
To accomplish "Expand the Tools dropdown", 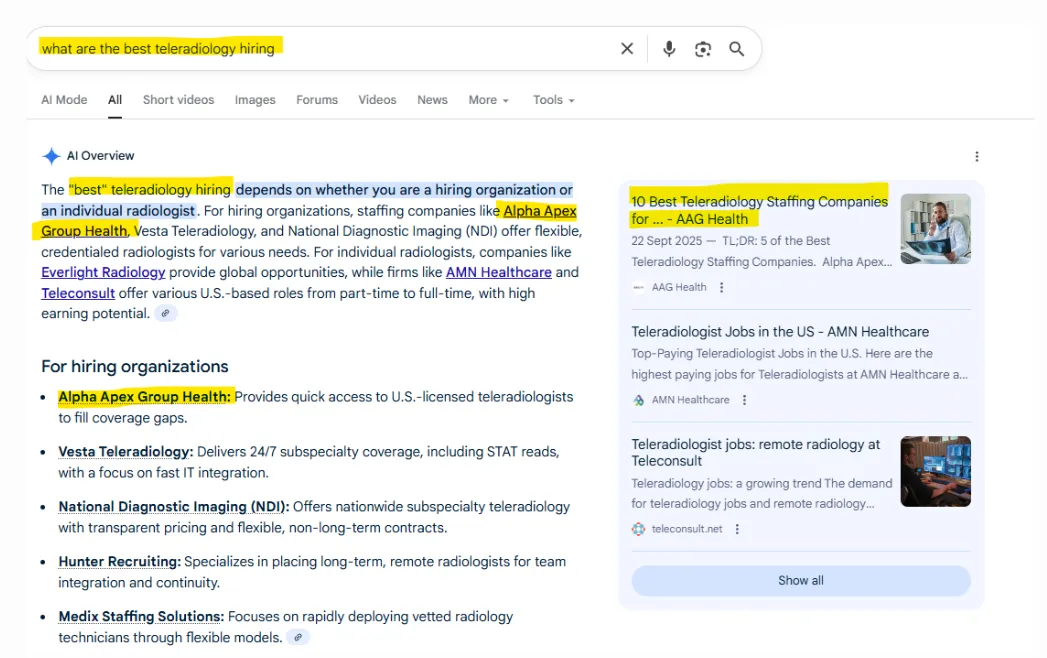I will tap(554, 100).
